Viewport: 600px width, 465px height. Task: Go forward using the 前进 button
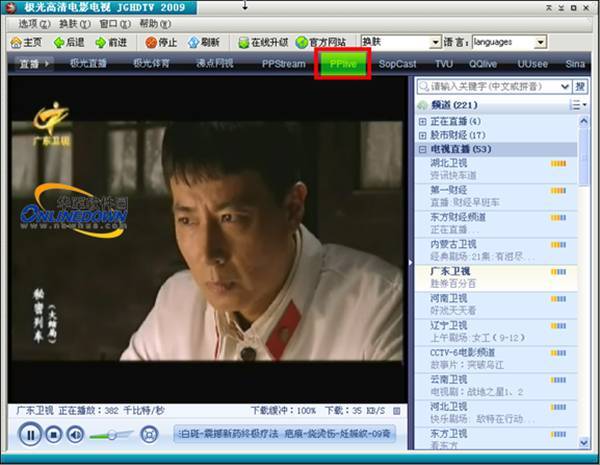point(111,42)
